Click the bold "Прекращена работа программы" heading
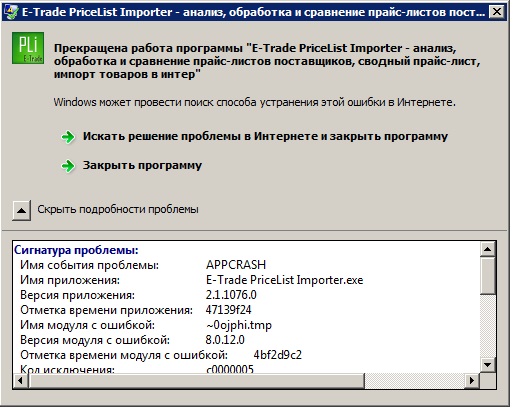Screen dimensions: 514x408 point(267,61)
